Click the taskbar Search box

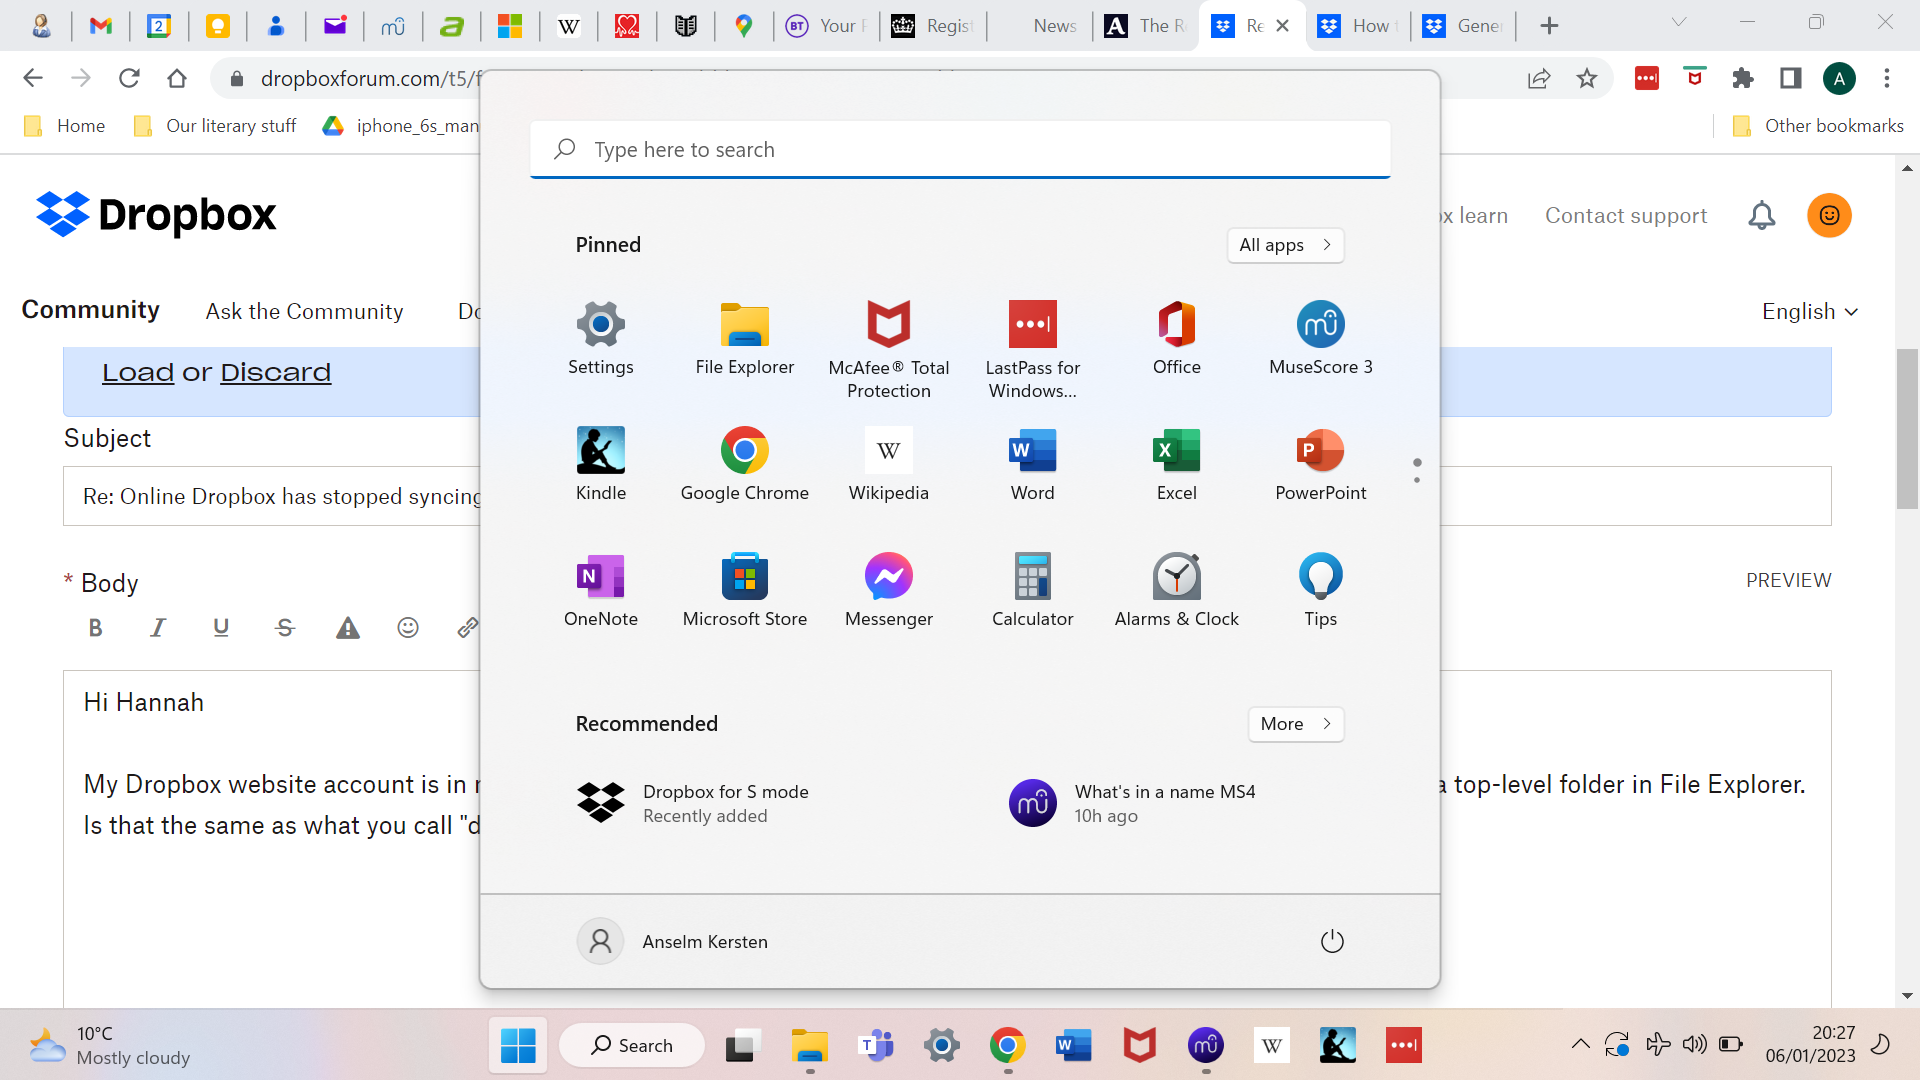pos(632,1046)
